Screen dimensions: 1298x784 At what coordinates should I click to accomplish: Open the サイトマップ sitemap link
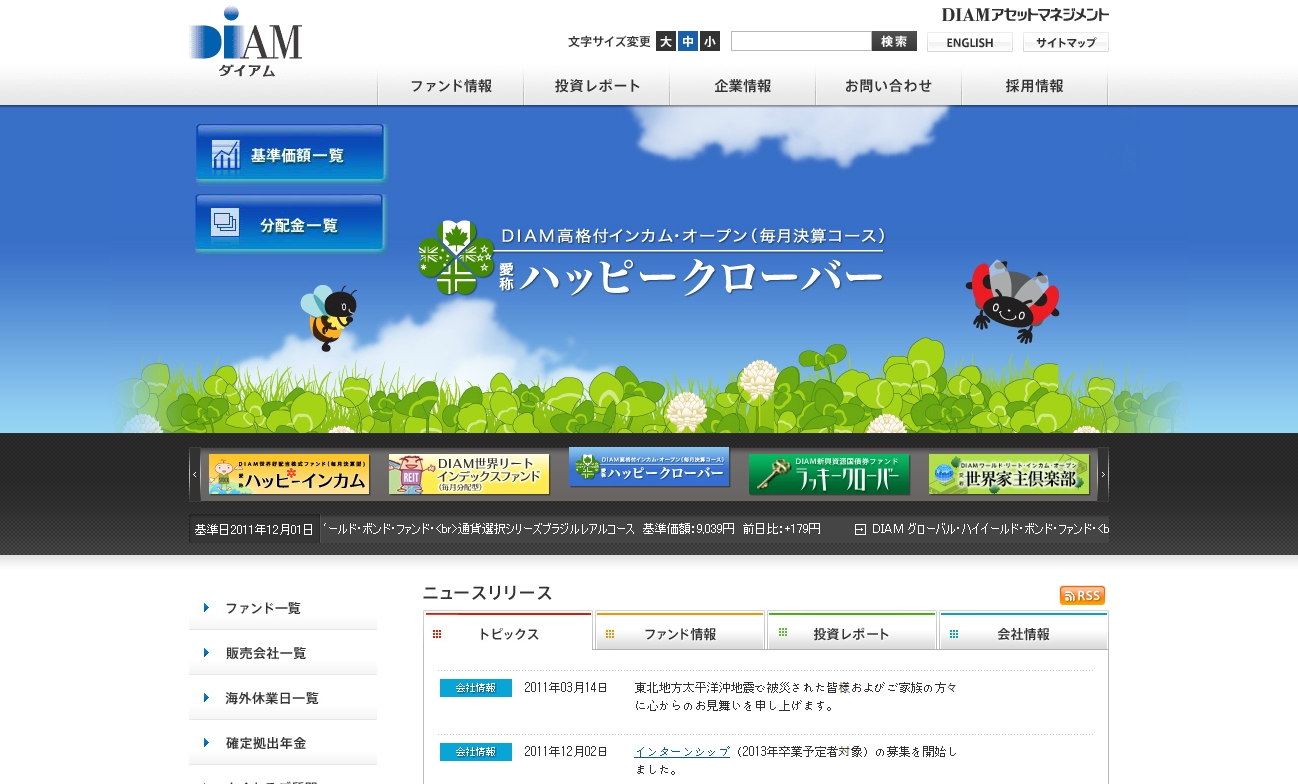pyautogui.click(x=1066, y=42)
